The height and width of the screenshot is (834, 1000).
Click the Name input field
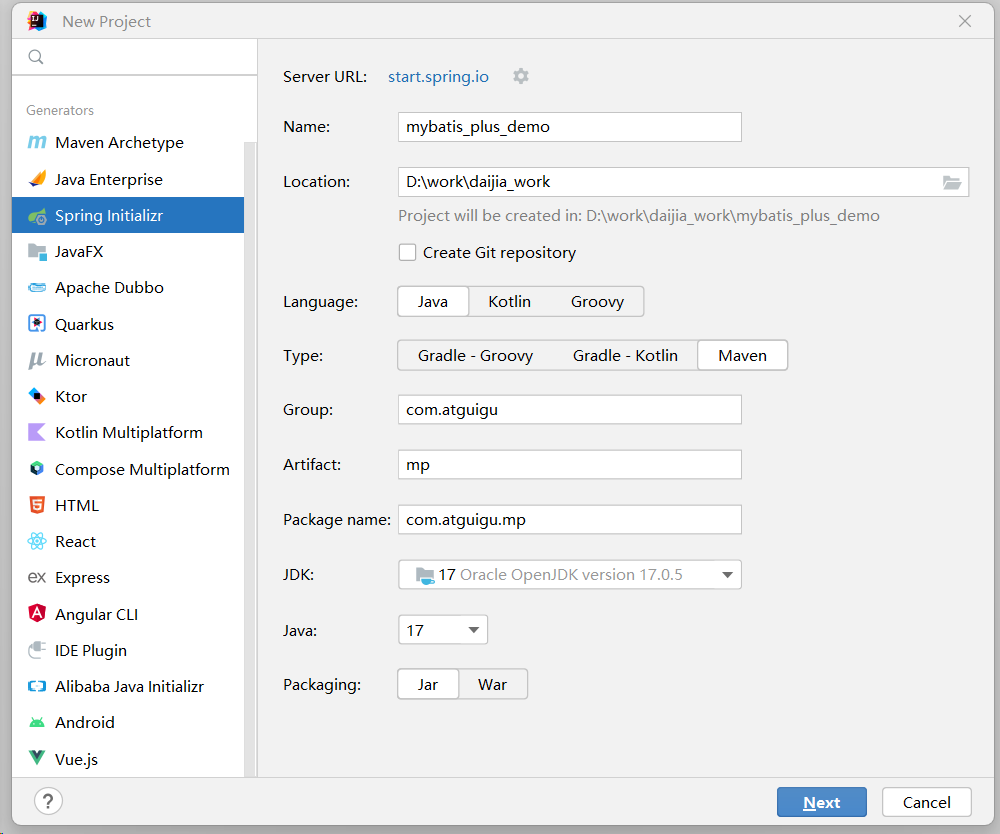[570, 127]
